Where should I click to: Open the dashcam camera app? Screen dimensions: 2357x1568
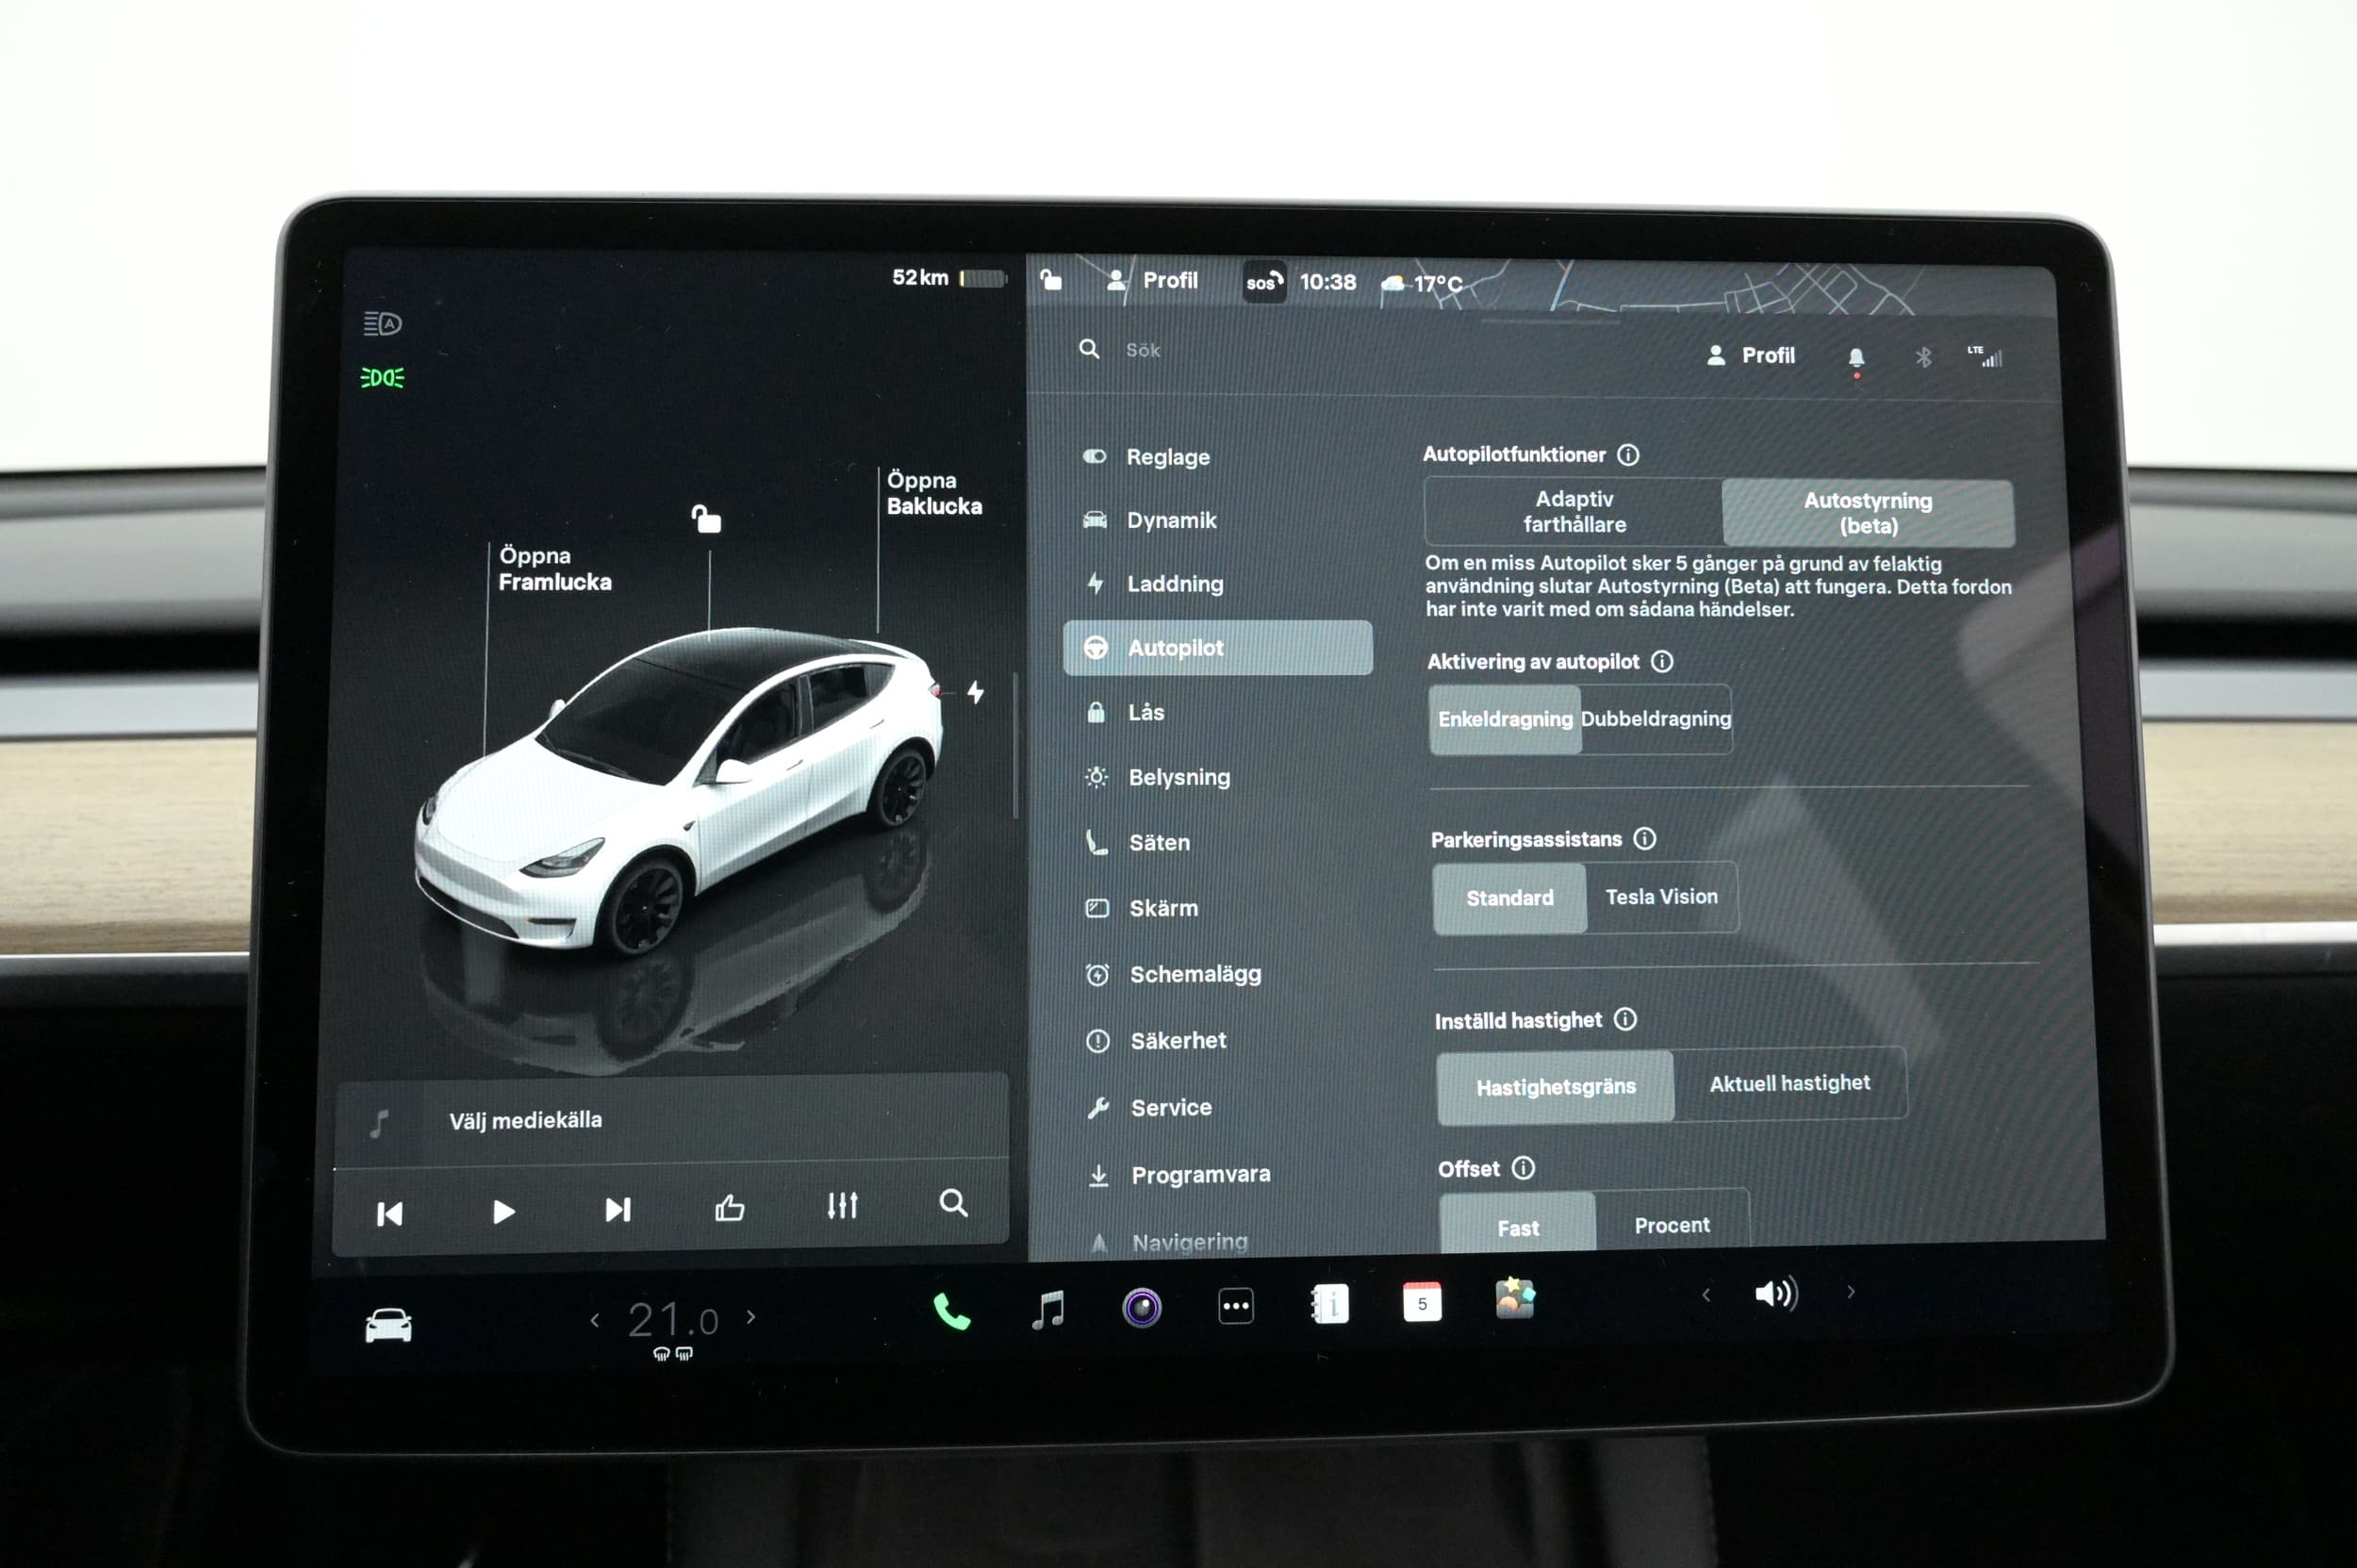(1141, 1307)
